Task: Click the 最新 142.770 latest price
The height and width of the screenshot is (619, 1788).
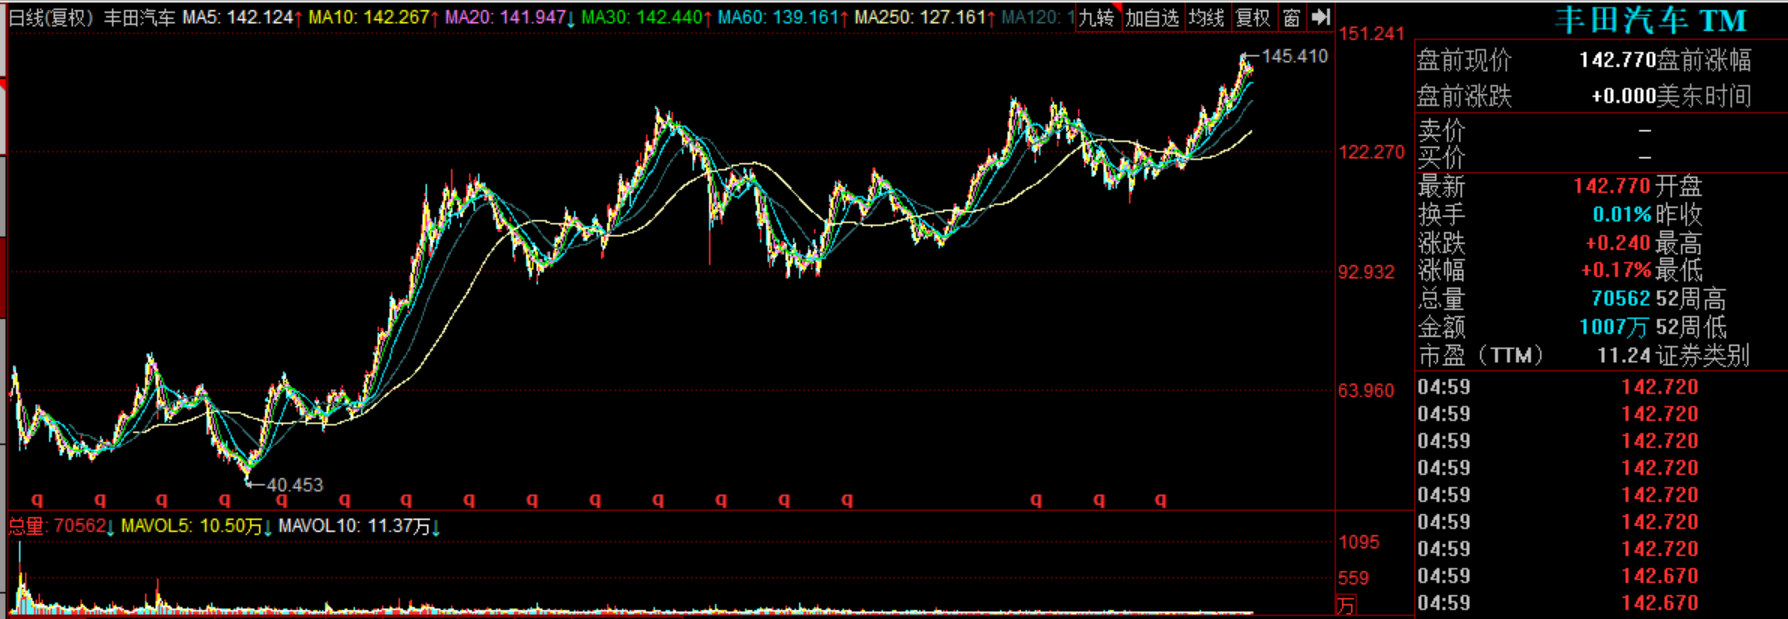Action: click(1611, 186)
